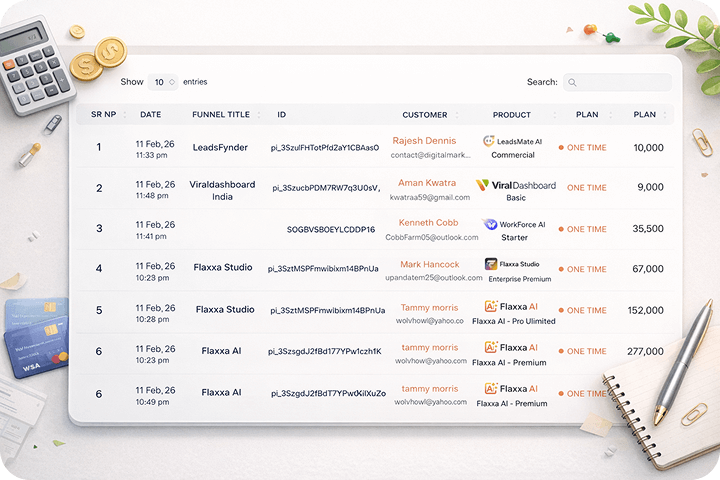The image size is (720, 480).
Task: Click the sort arrows beside the SR NP header
Action: [123, 115]
